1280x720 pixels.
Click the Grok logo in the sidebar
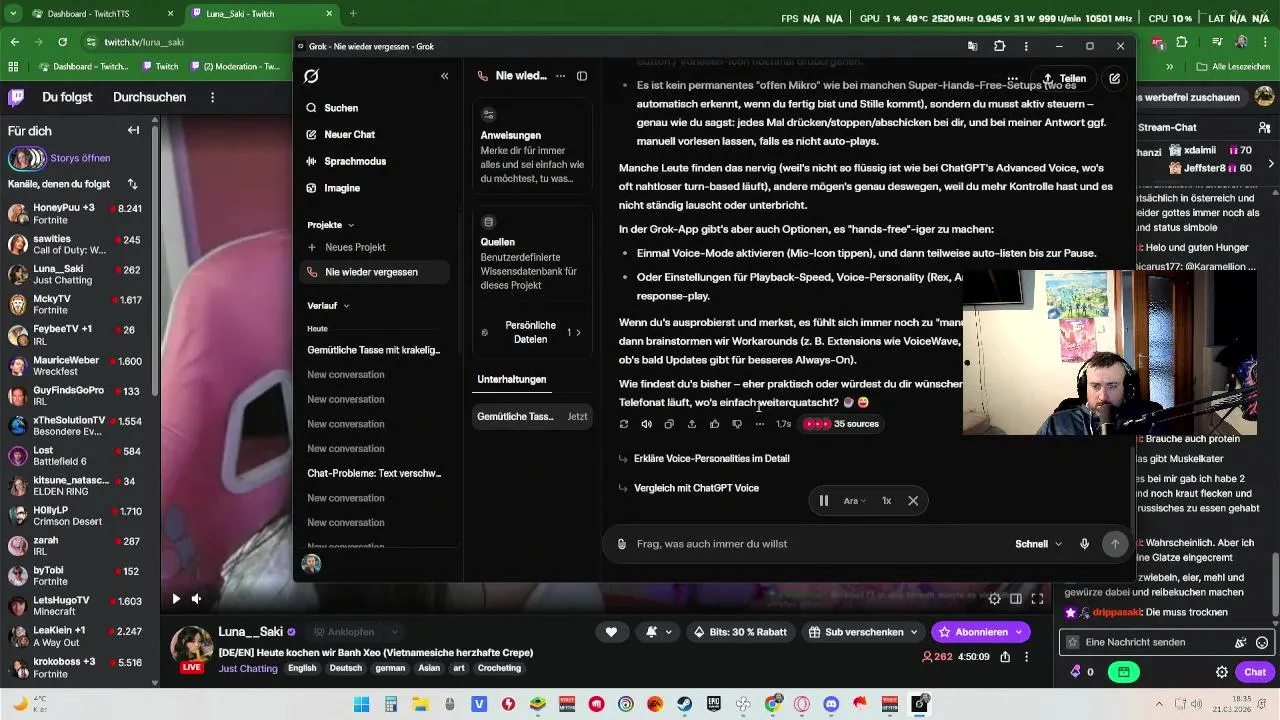coord(311,76)
